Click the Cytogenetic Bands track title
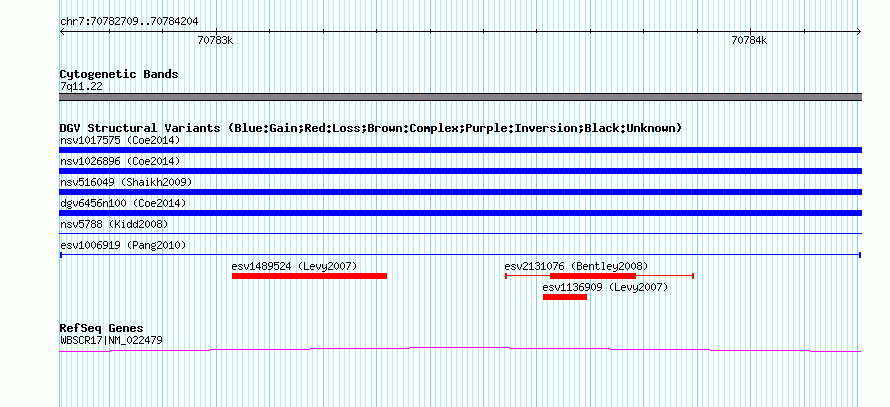890x407 pixels. tap(119, 74)
